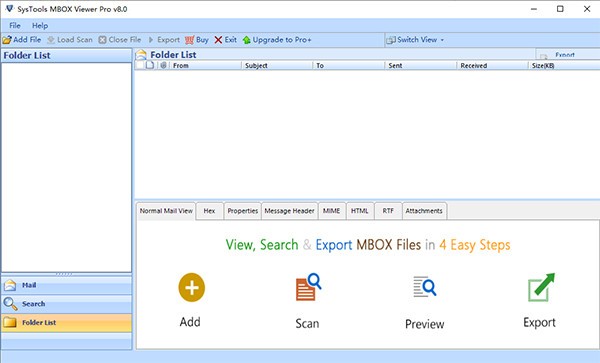Click the red Exit icon

(218, 40)
